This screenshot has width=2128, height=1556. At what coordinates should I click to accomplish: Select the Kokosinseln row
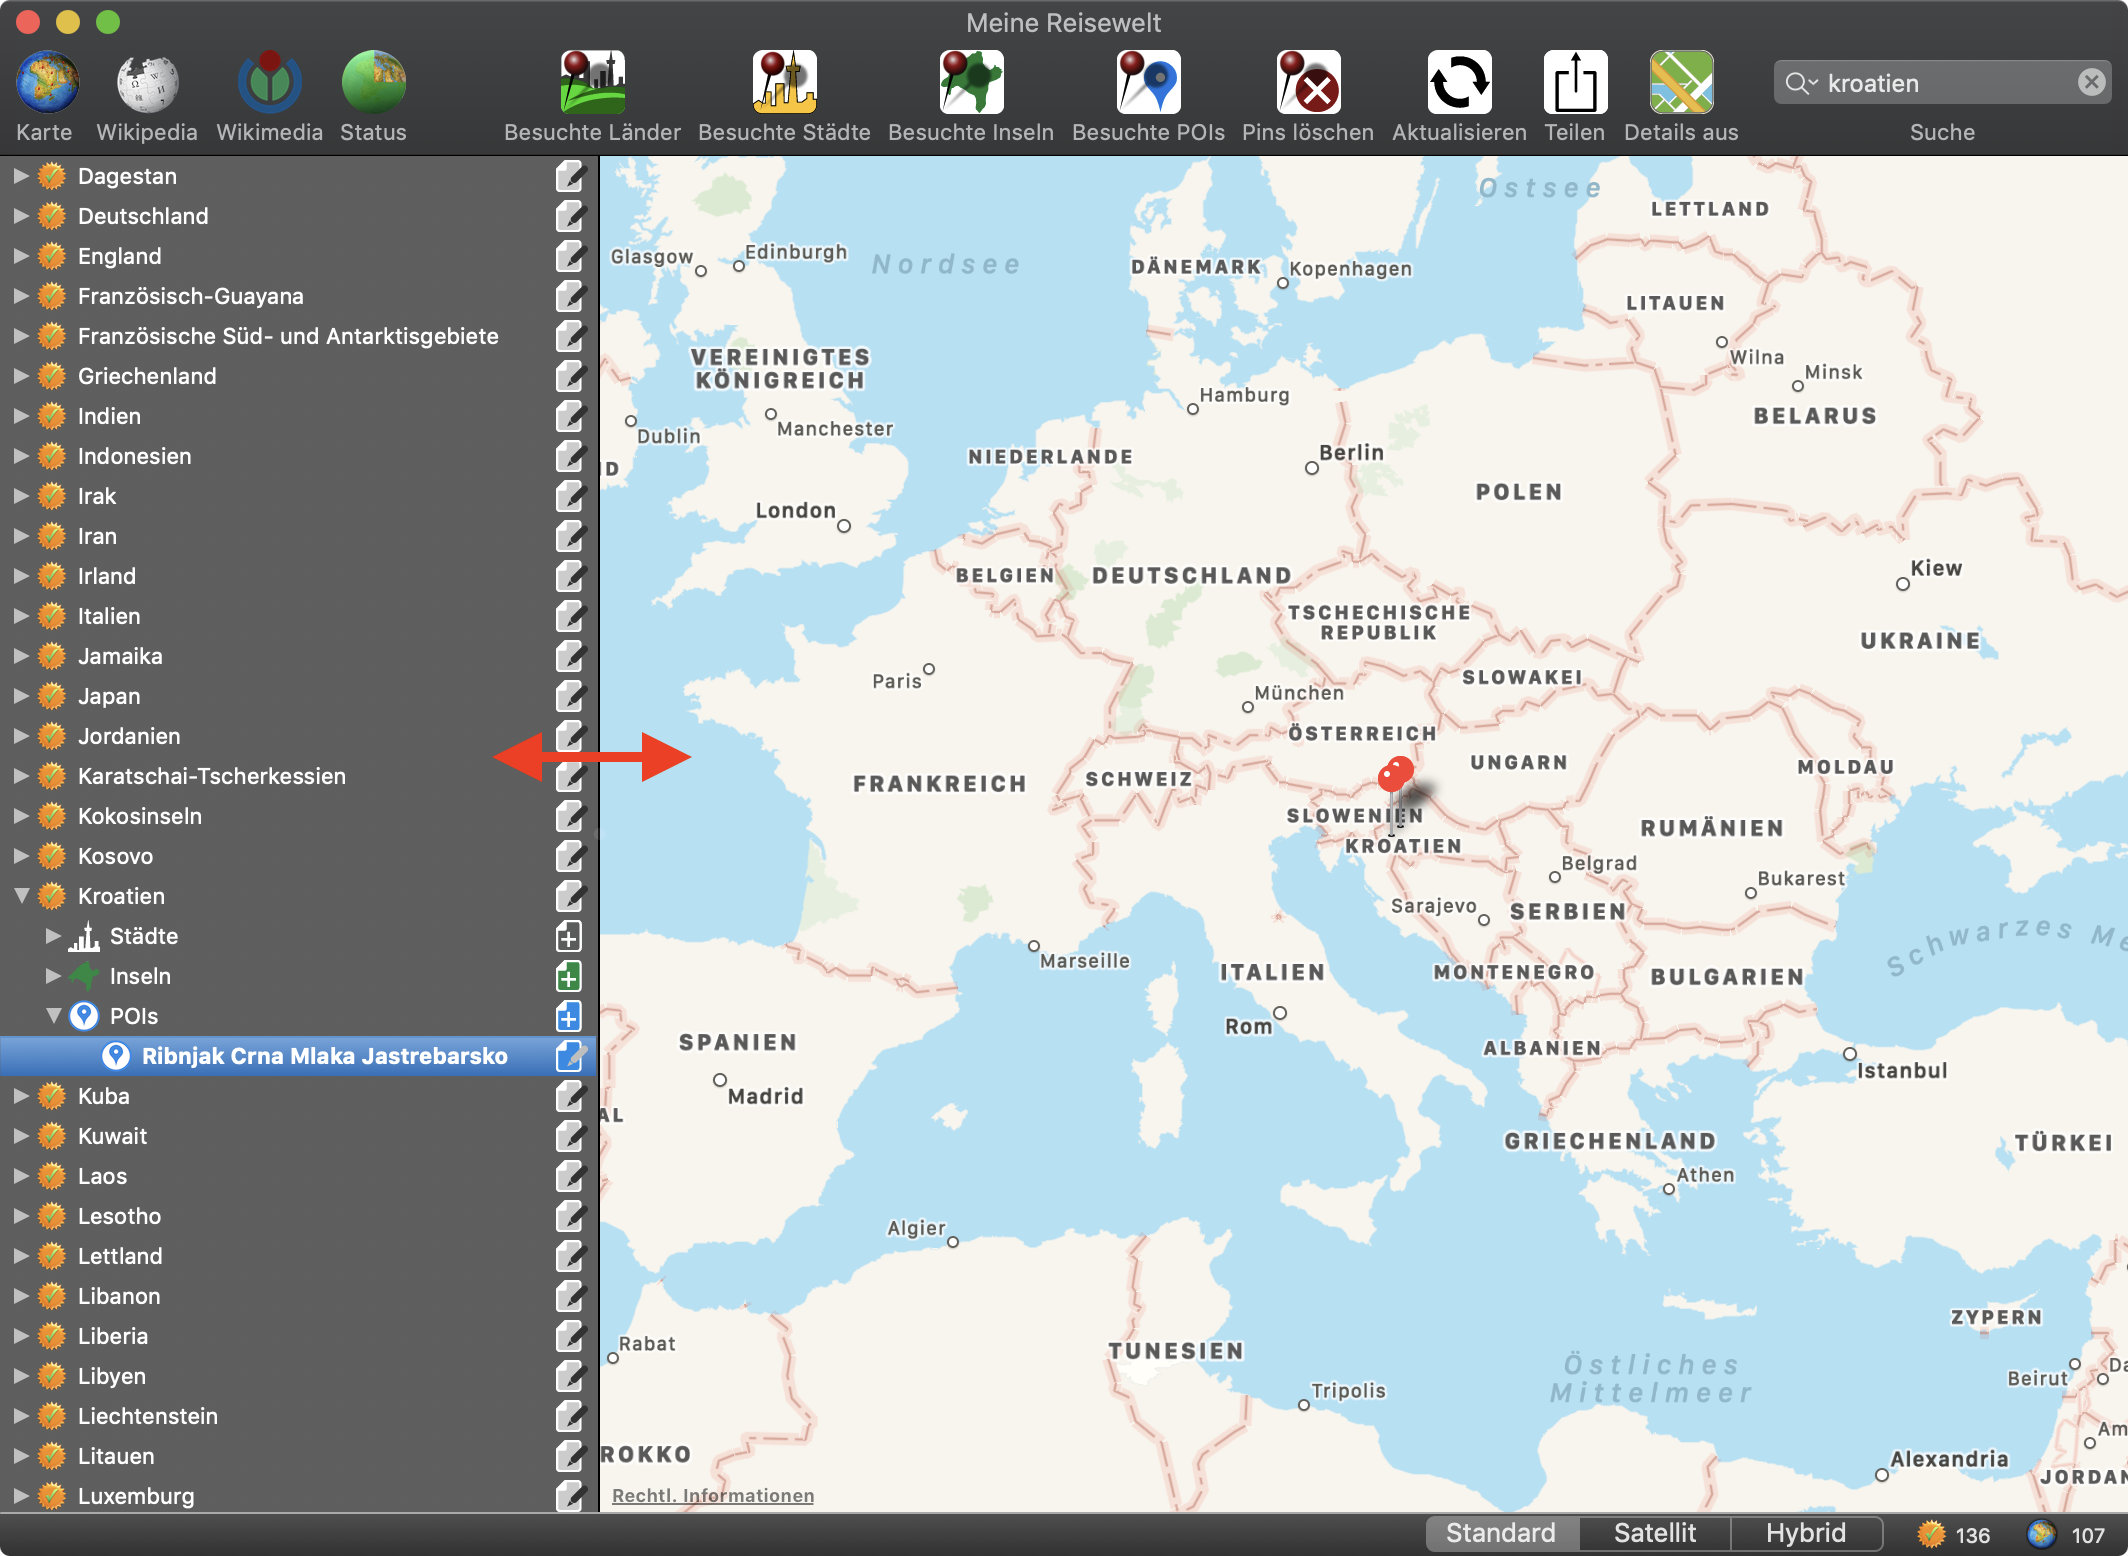coord(298,816)
